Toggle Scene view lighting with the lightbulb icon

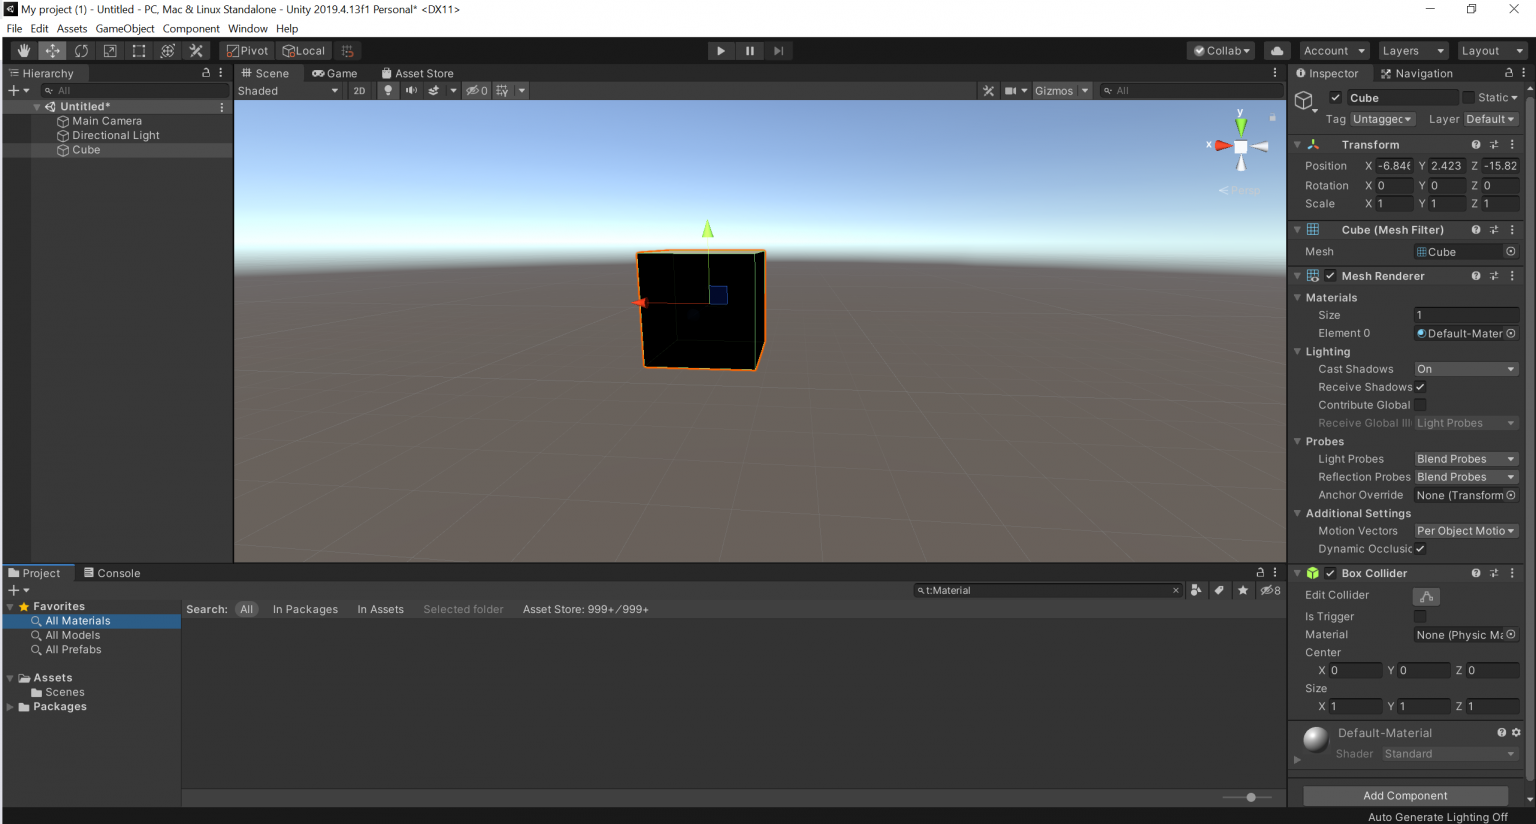388,90
